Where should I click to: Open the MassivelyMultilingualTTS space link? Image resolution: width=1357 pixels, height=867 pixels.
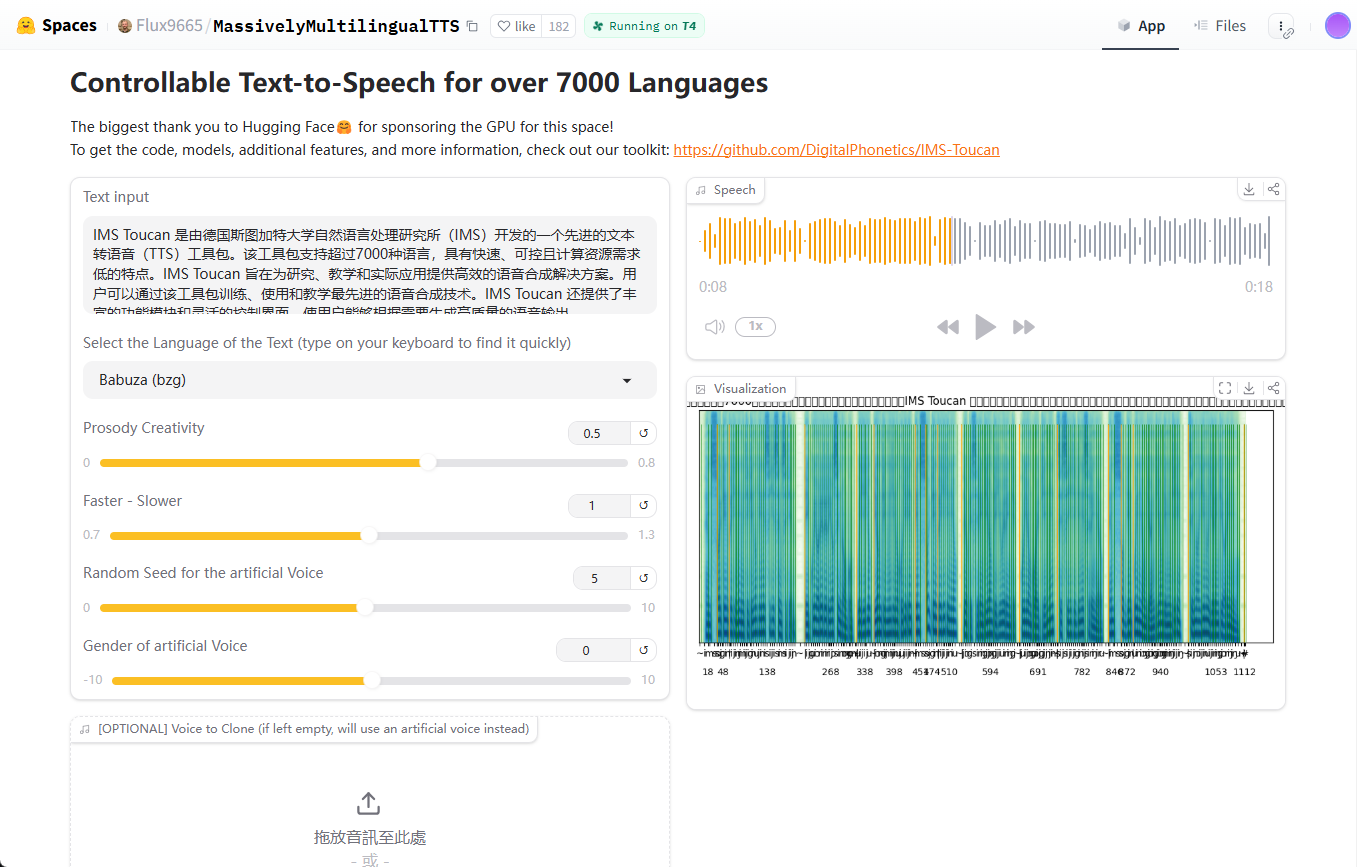(336, 26)
